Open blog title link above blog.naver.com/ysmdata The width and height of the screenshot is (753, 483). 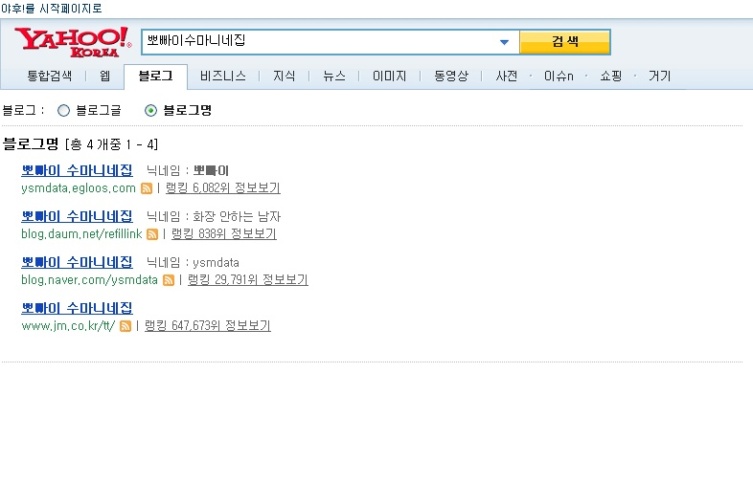tap(77, 263)
